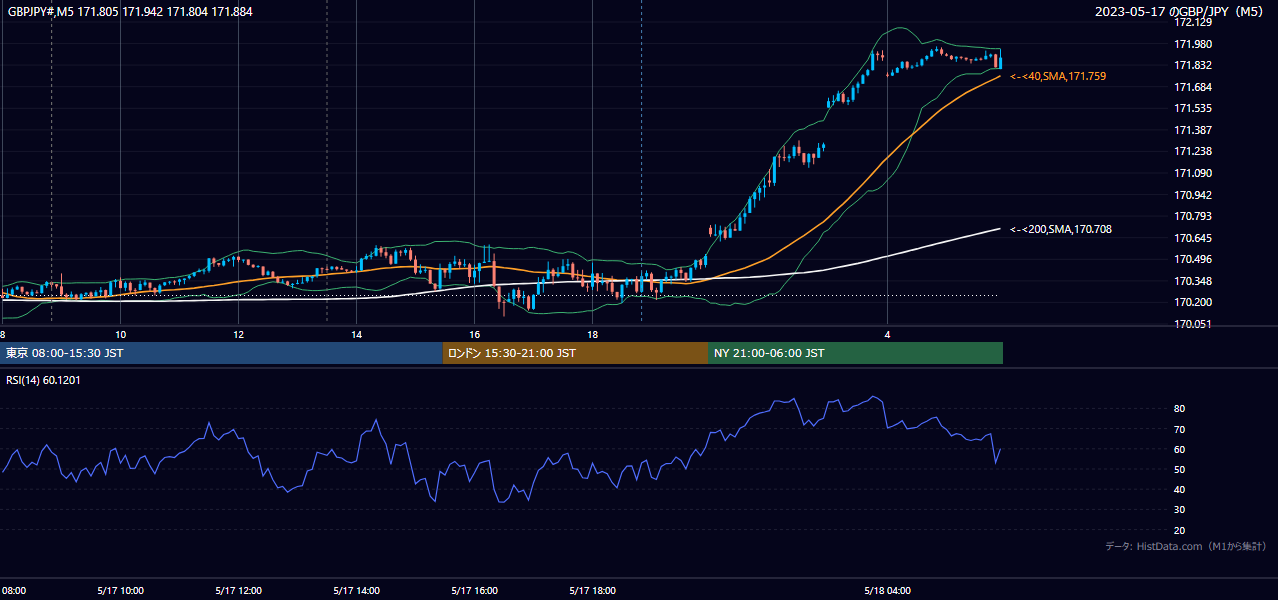Click the RSI 70 level label

click(1180, 429)
